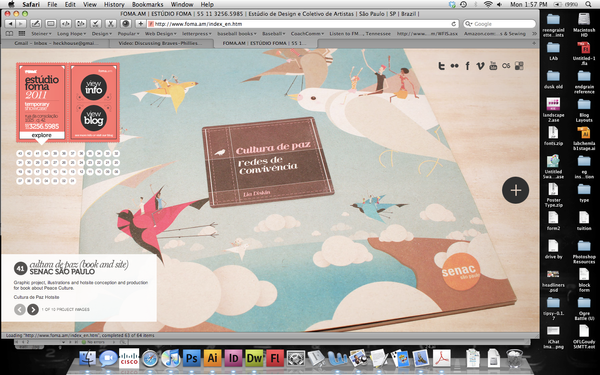Reload the page via the refresh icon
600x375 pixels.
pyautogui.click(x=453, y=24)
